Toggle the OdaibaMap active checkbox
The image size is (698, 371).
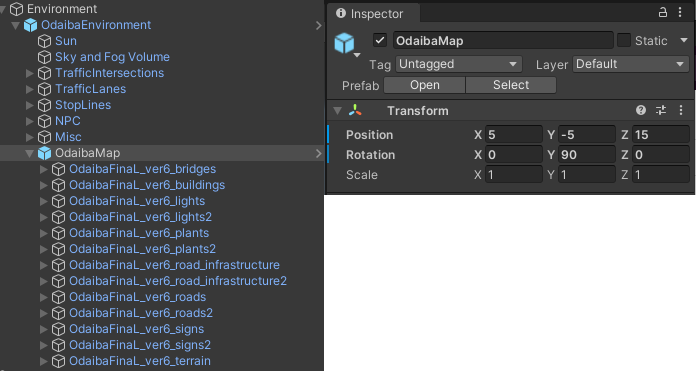point(380,41)
